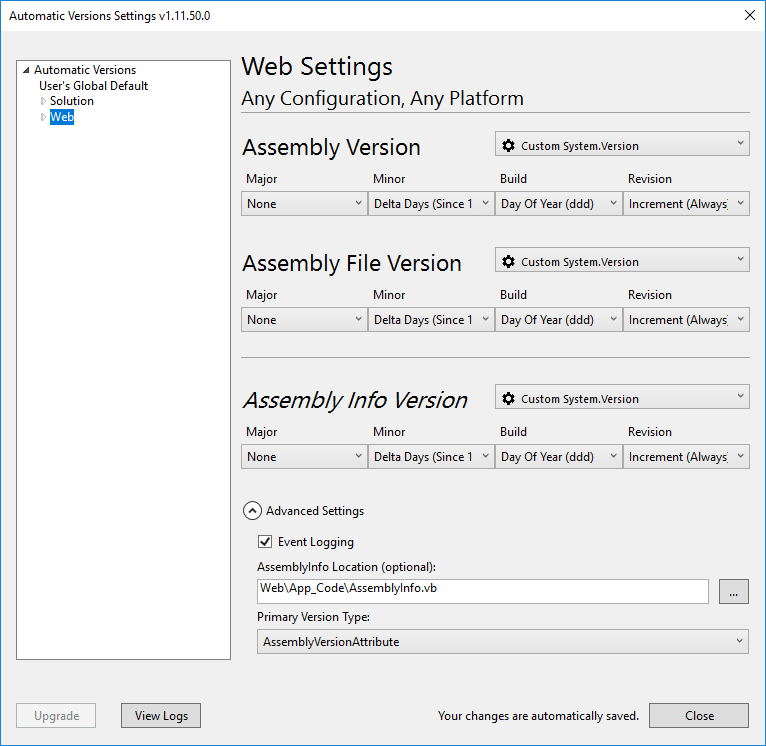Open the Assembly Version Minor dropdown
This screenshot has width=766, height=746.
[x=431, y=204]
